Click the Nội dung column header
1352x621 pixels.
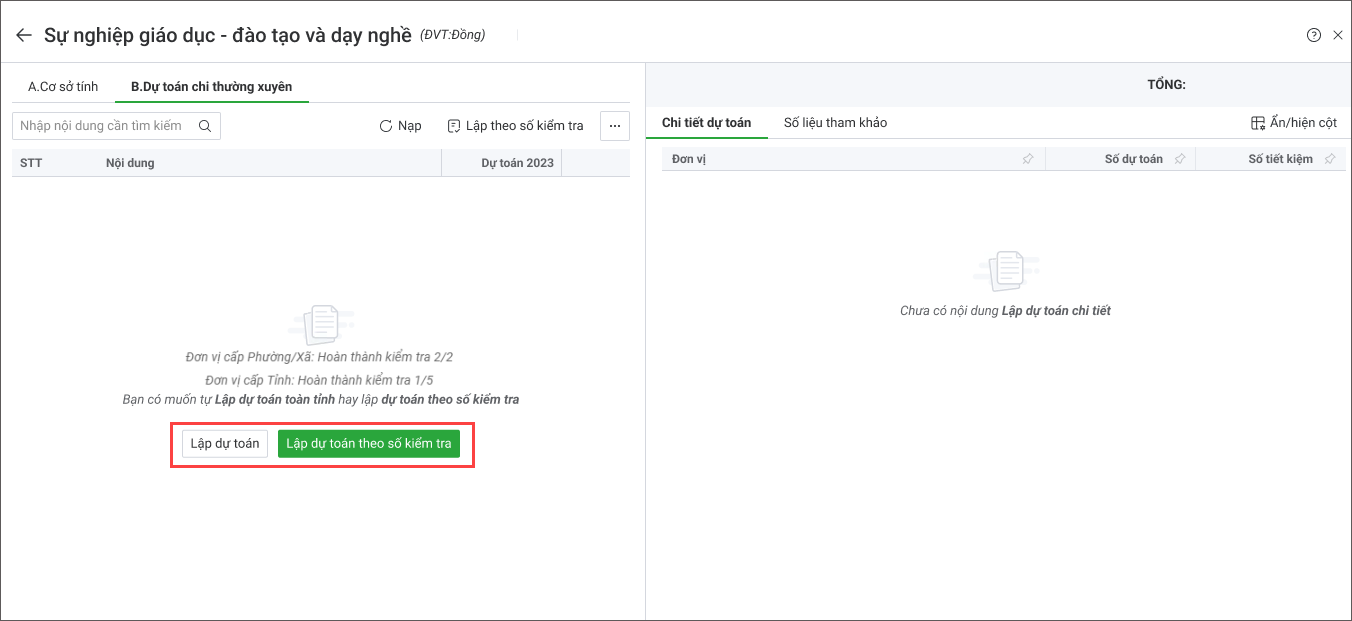(x=130, y=163)
